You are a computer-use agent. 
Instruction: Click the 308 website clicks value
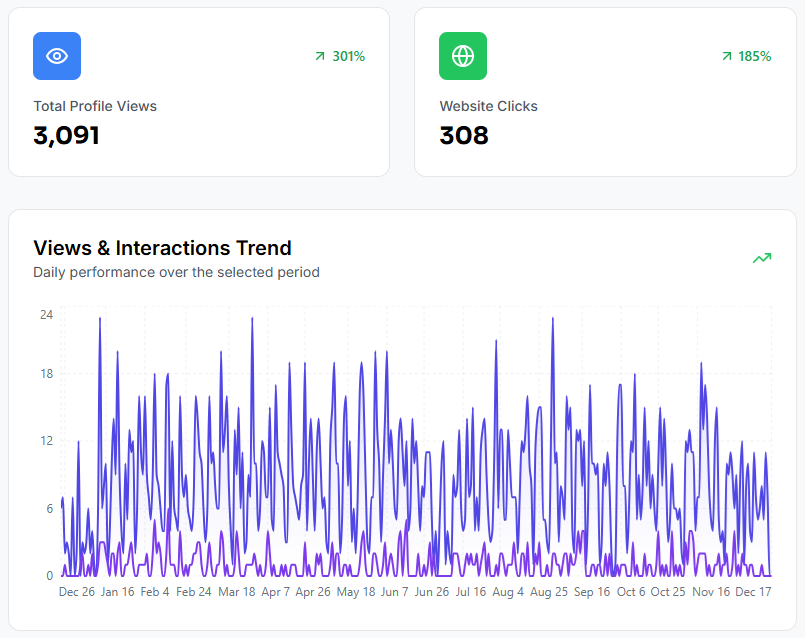click(x=464, y=136)
